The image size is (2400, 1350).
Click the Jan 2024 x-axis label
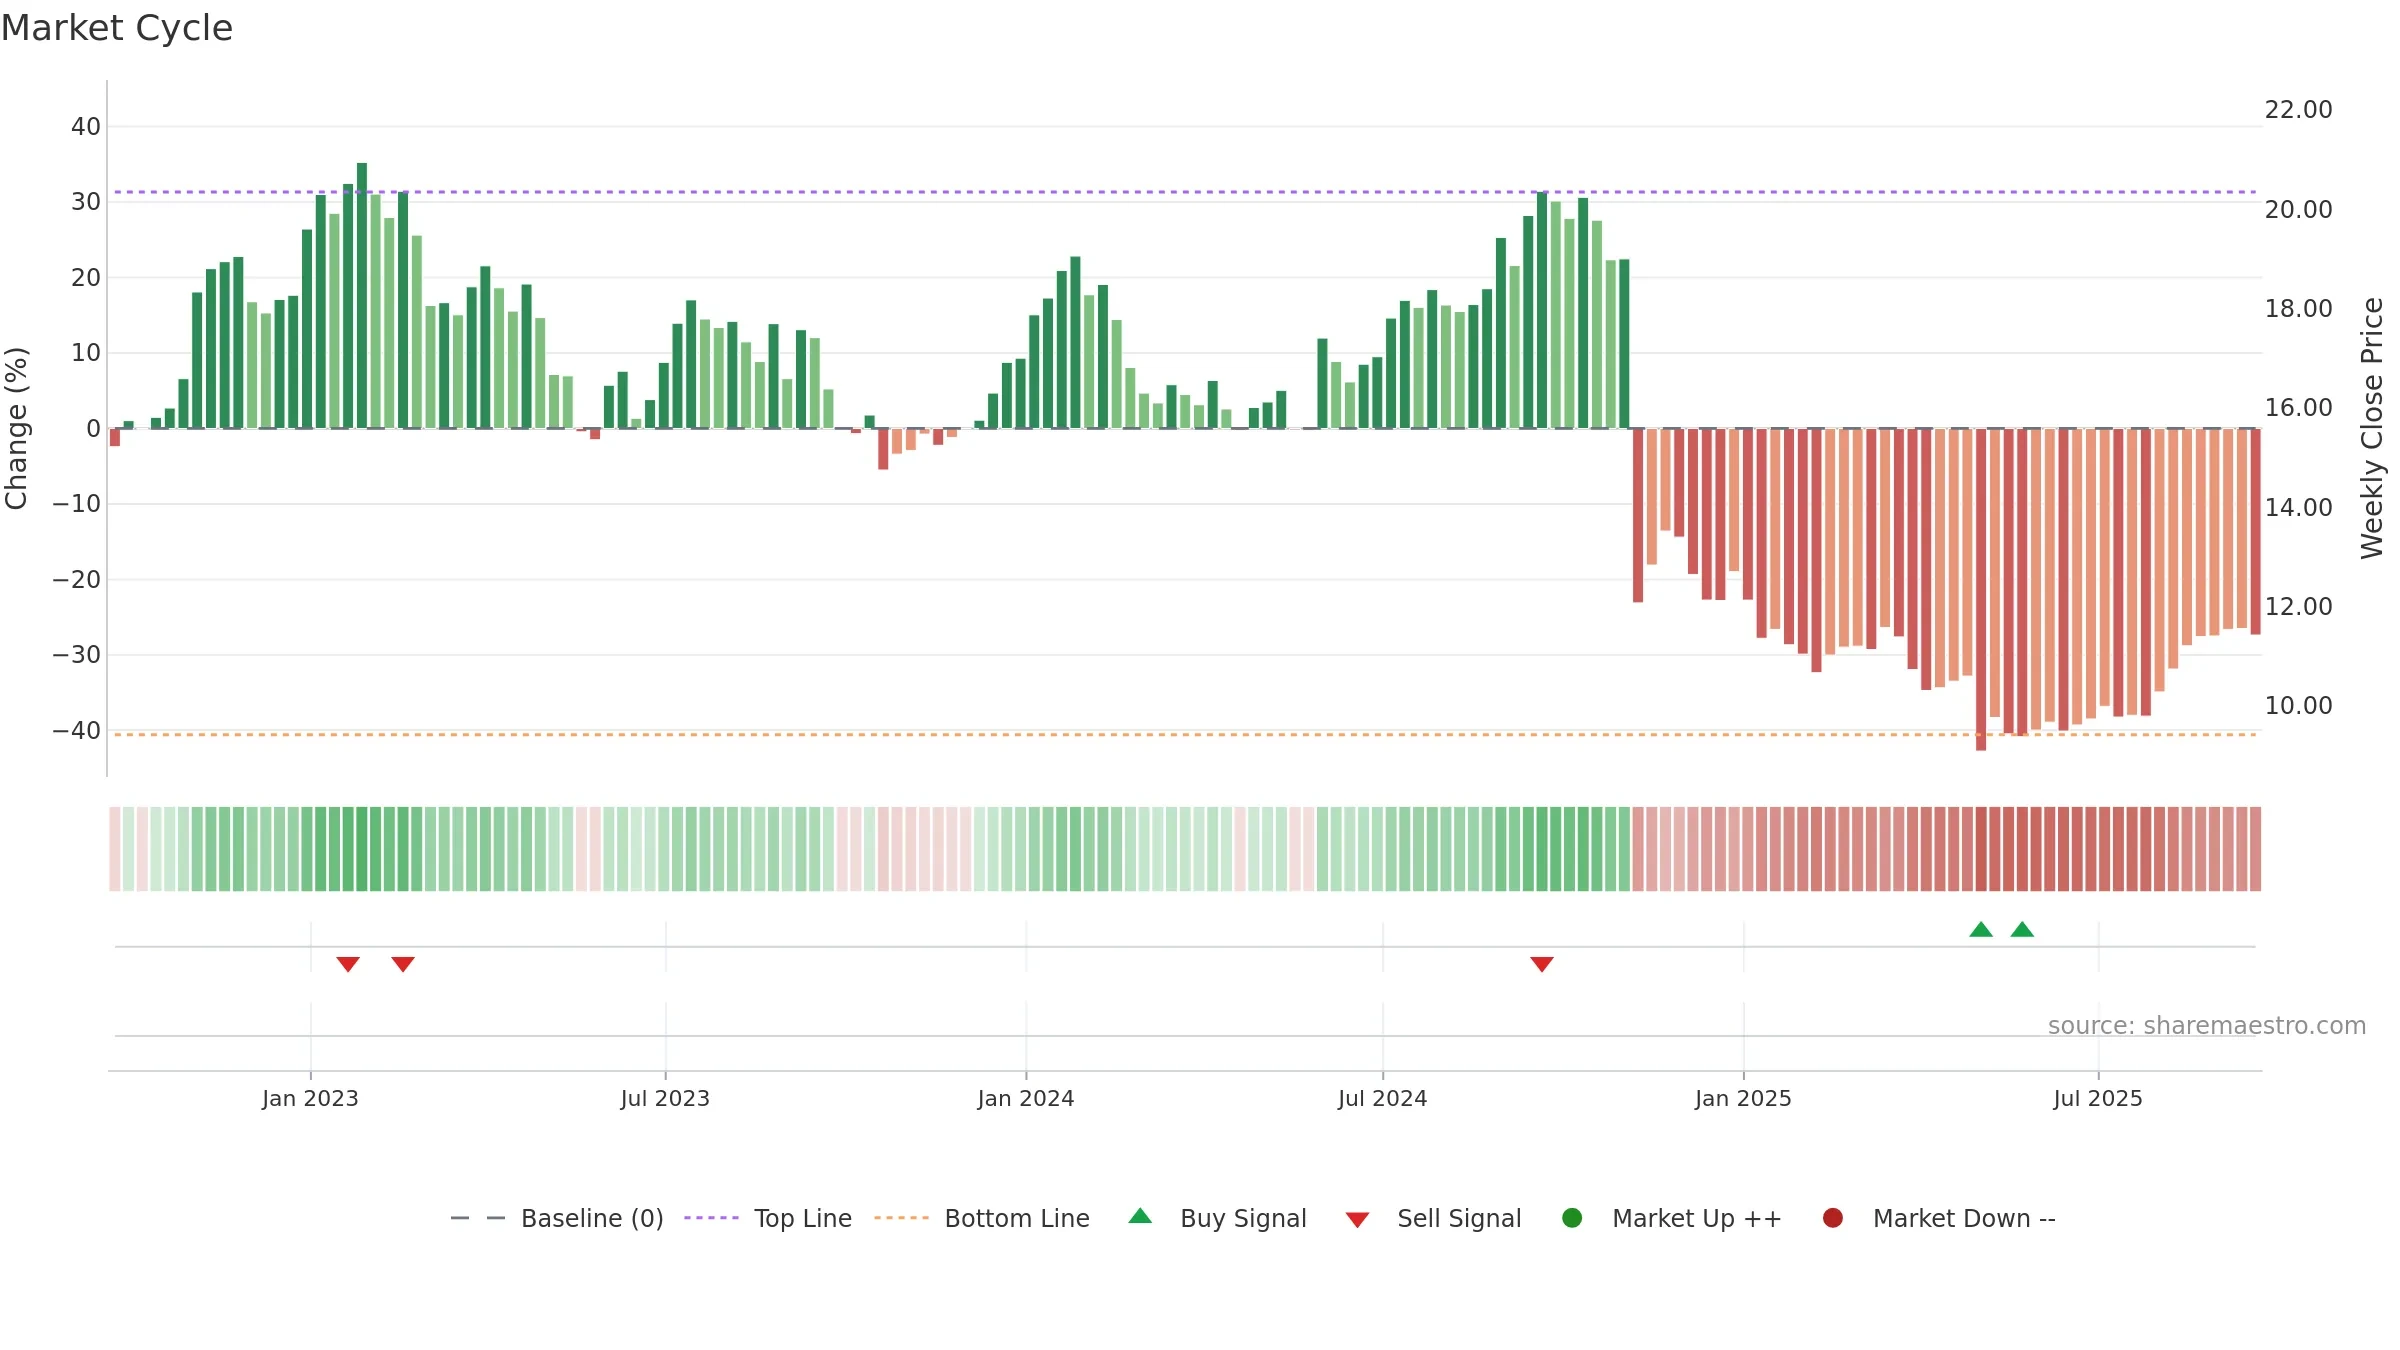tap(1026, 1098)
